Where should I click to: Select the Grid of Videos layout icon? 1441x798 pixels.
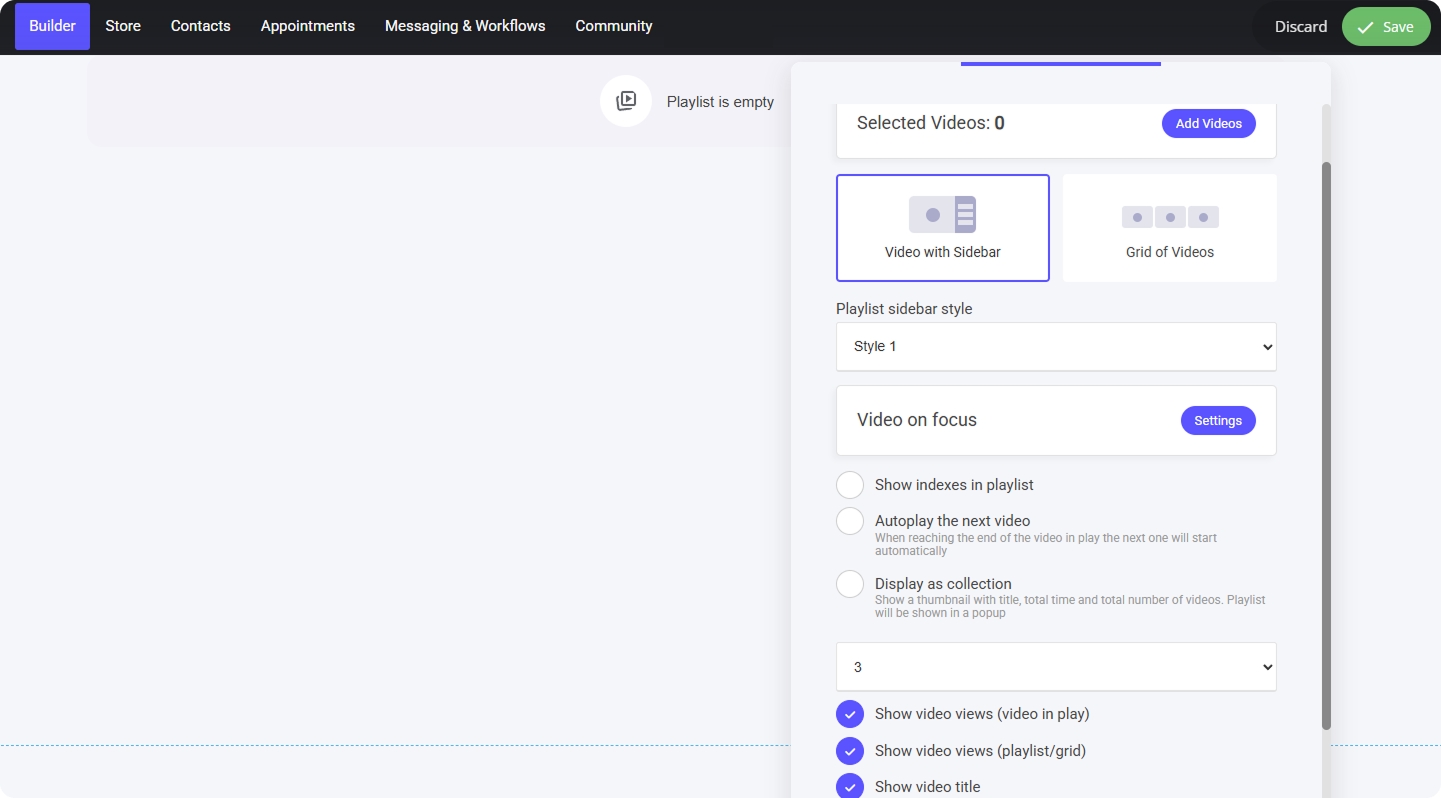tap(1169, 217)
